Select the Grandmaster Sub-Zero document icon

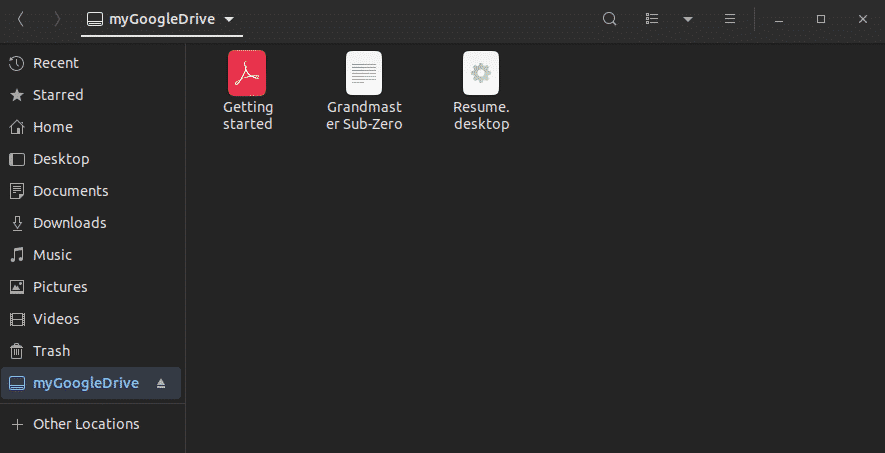click(364, 73)
